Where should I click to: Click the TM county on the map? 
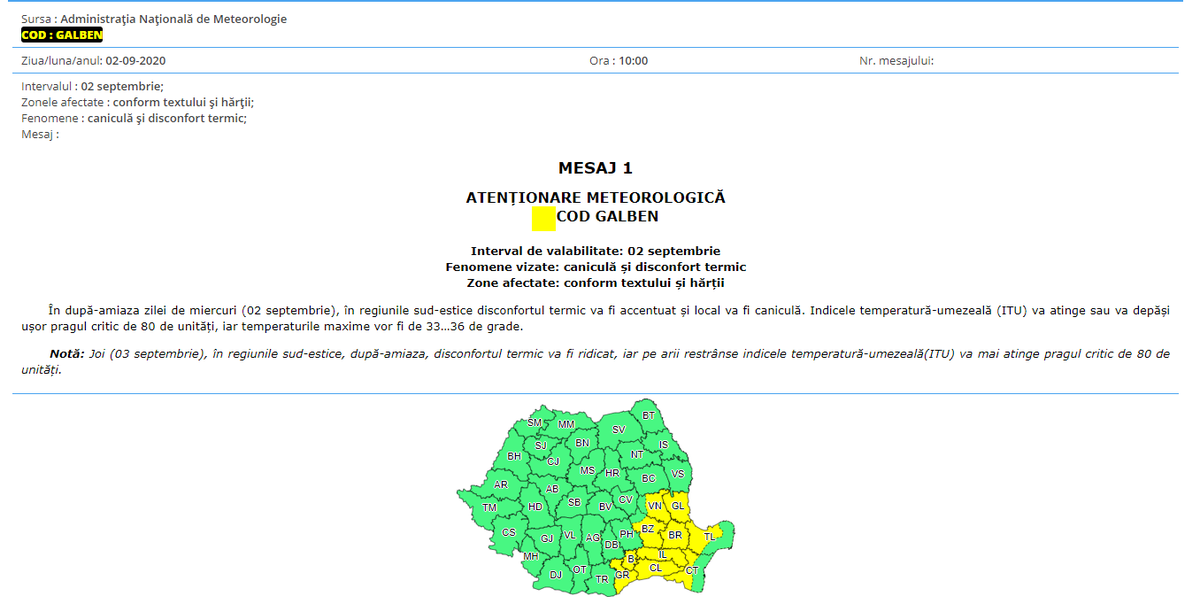click(489, 508)
